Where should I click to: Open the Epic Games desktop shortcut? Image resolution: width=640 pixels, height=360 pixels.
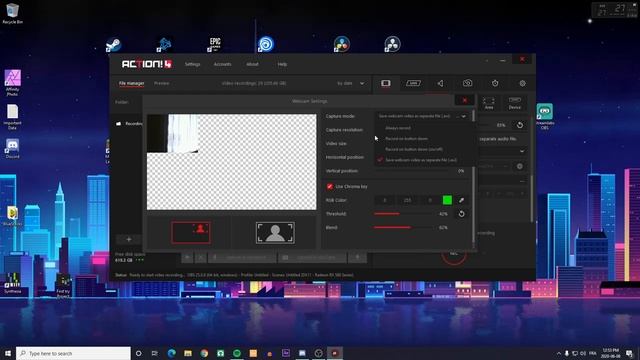(x=215, y=44)
